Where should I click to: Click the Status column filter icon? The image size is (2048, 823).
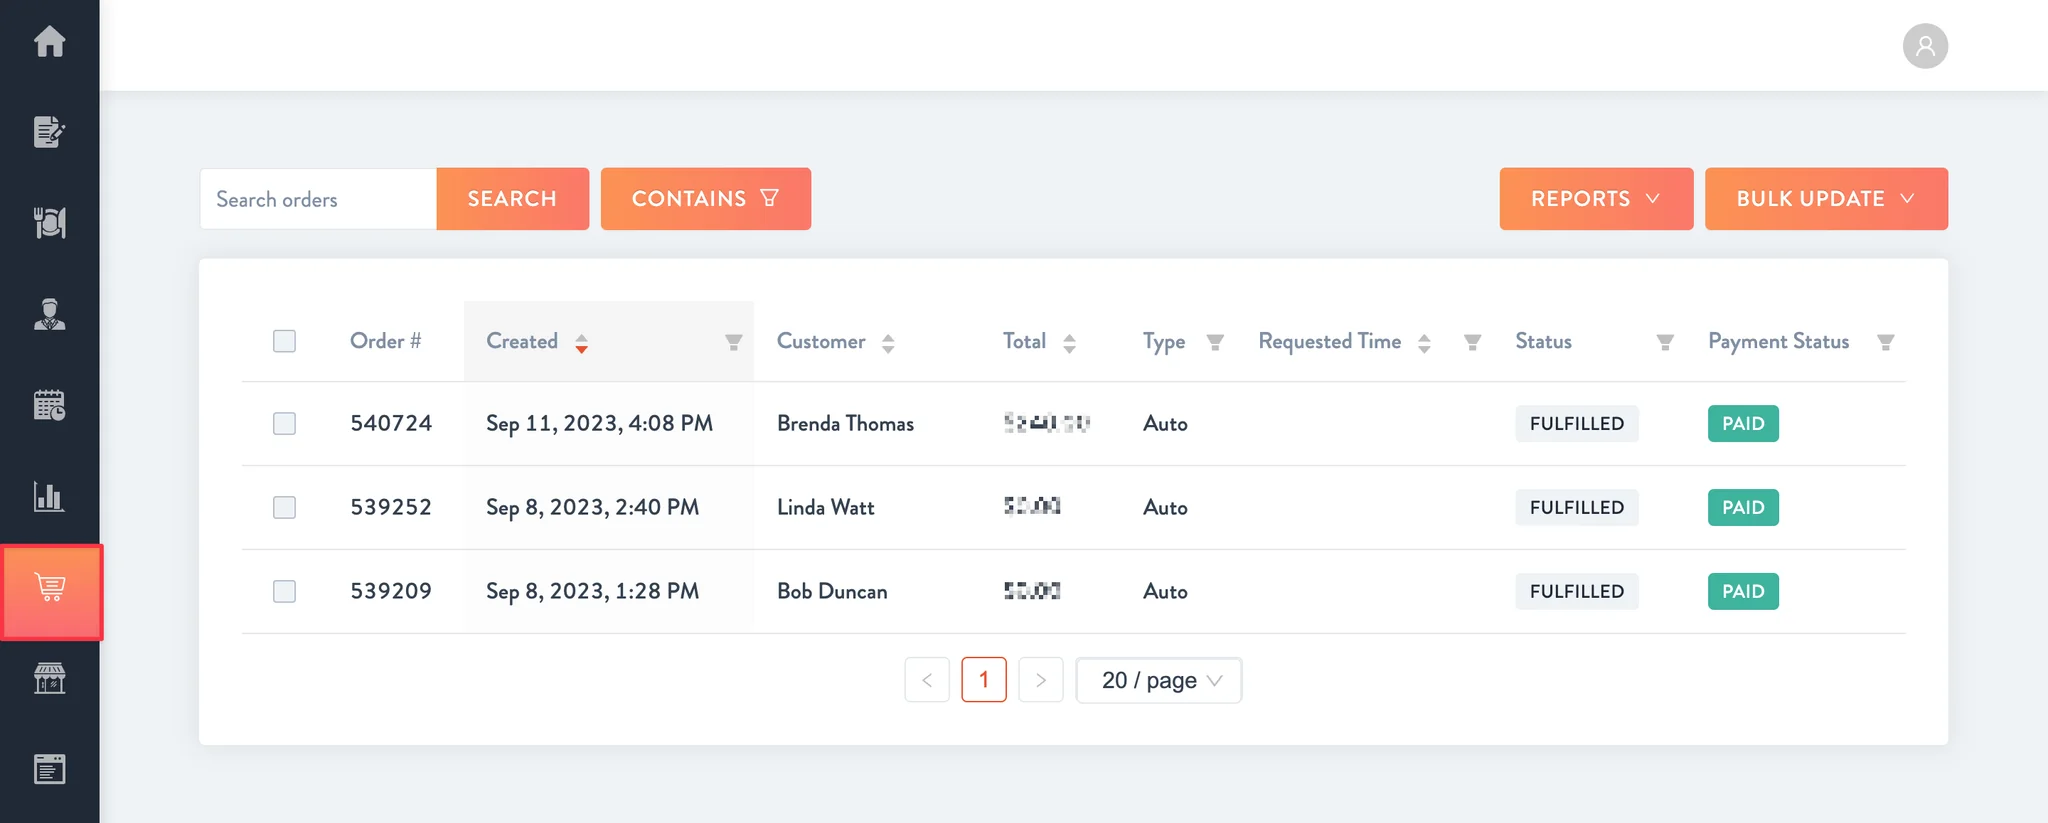(1665, 342)
